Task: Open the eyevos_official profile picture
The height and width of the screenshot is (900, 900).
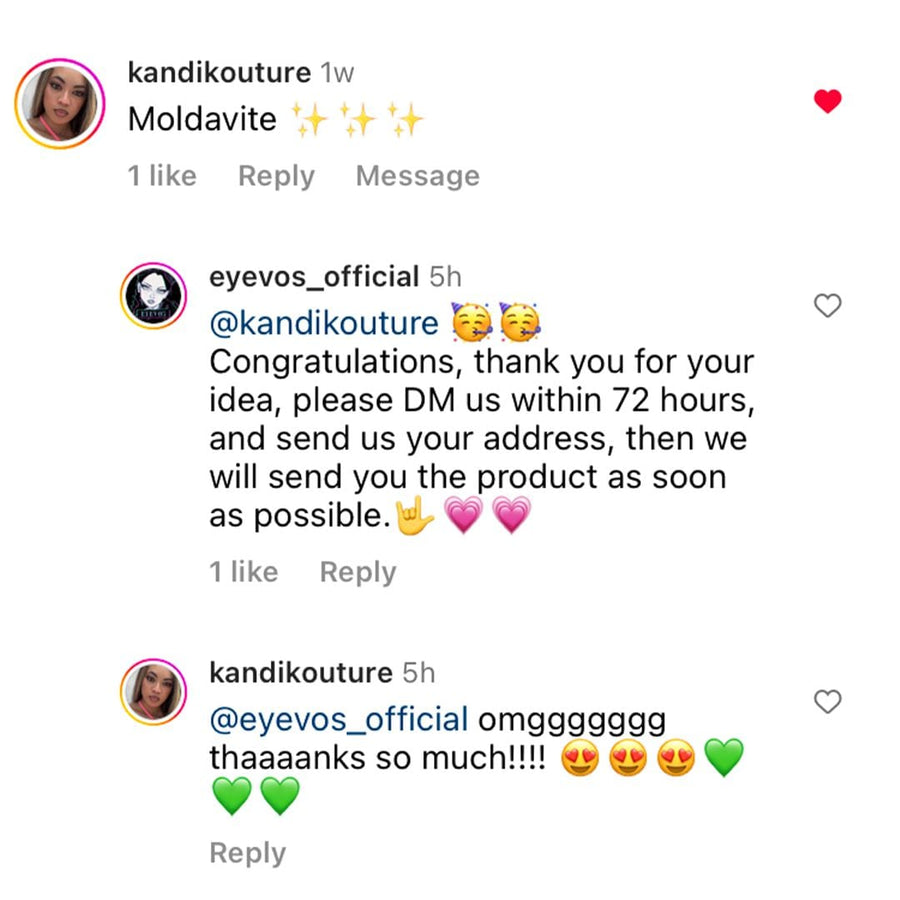Action: [153, 296]
